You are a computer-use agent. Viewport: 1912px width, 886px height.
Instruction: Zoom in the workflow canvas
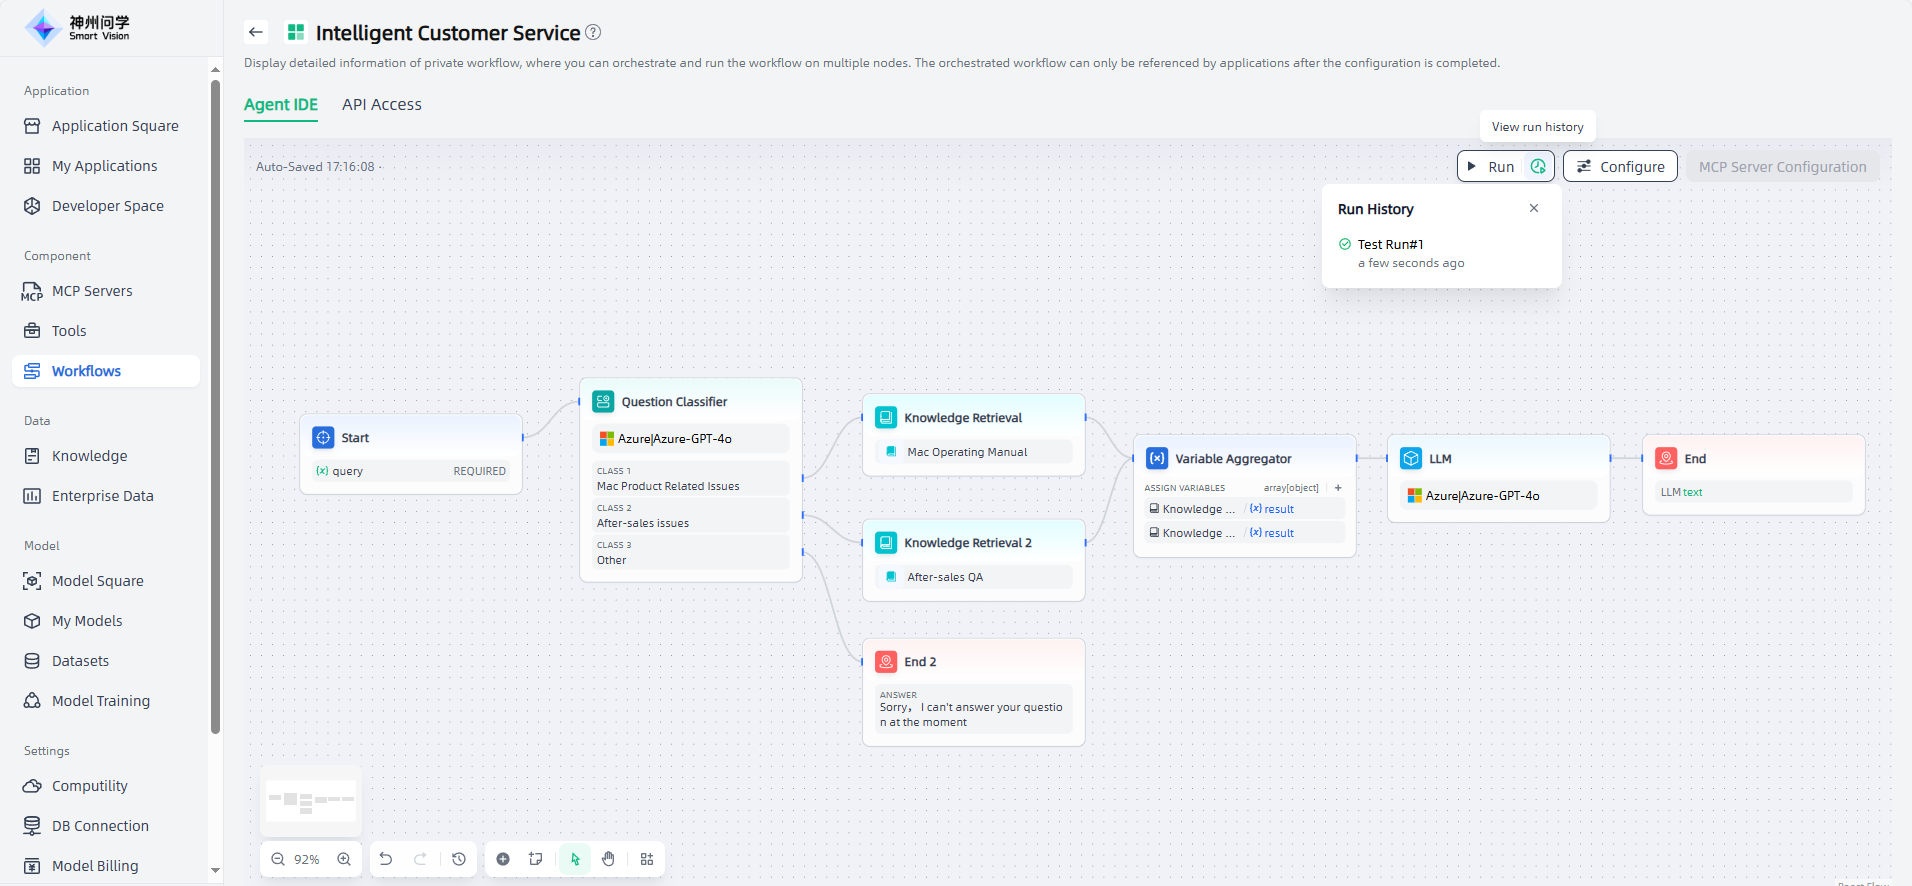pyautogui.click(x=344, y=859)
